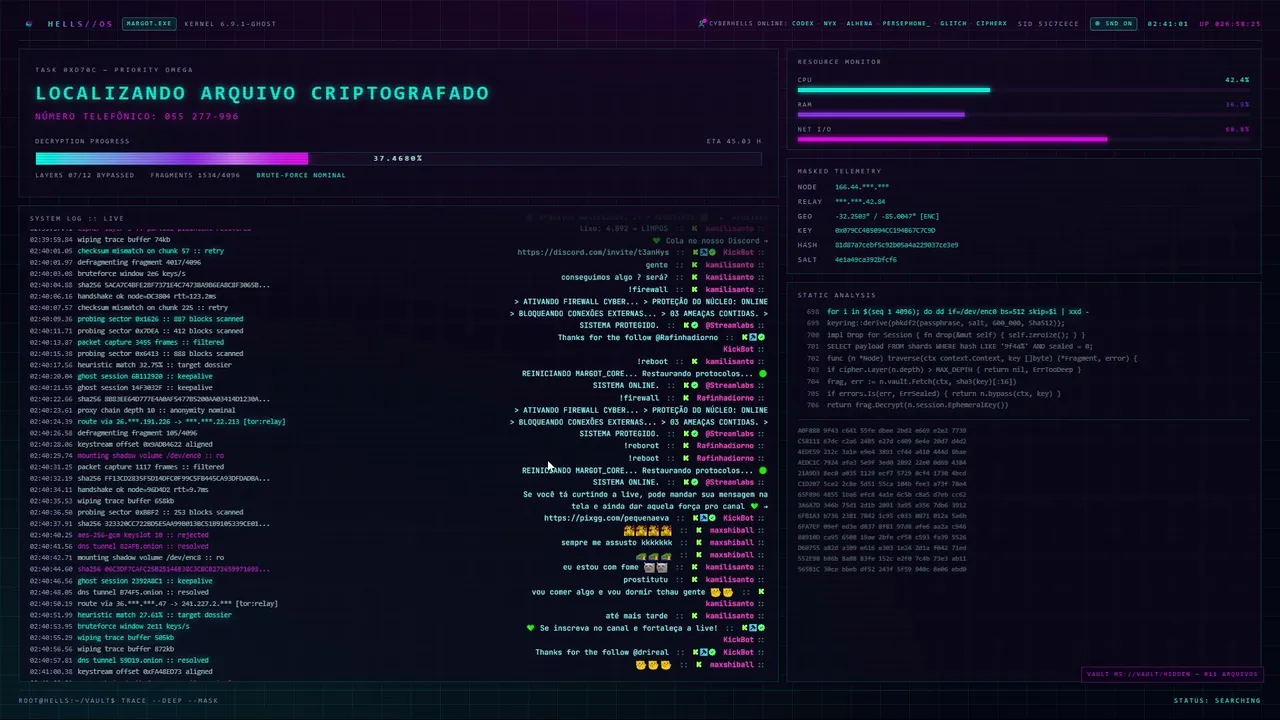
Task: Click the GEO coordinates value
Action: 887,216
